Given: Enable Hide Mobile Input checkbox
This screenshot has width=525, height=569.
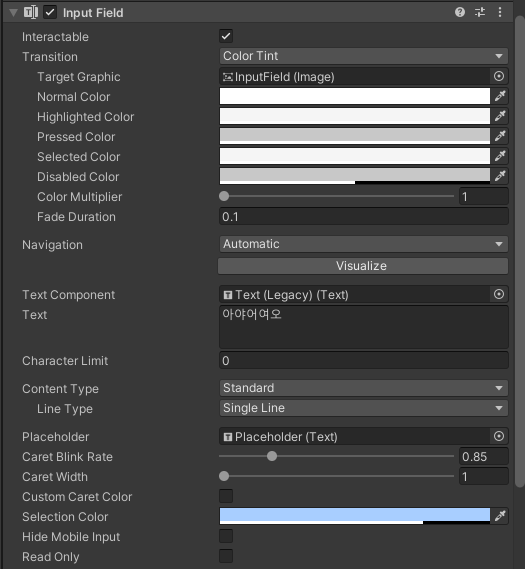Looking at the screenshot, I should 226,536.
